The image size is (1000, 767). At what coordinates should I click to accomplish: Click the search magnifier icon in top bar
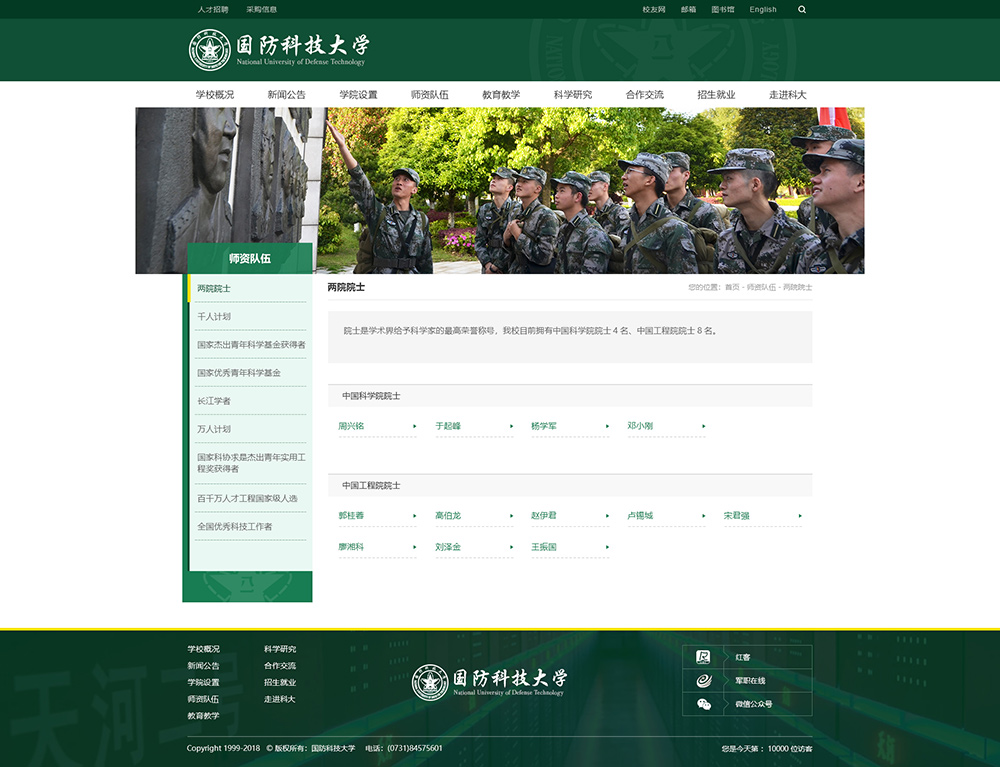802,9
